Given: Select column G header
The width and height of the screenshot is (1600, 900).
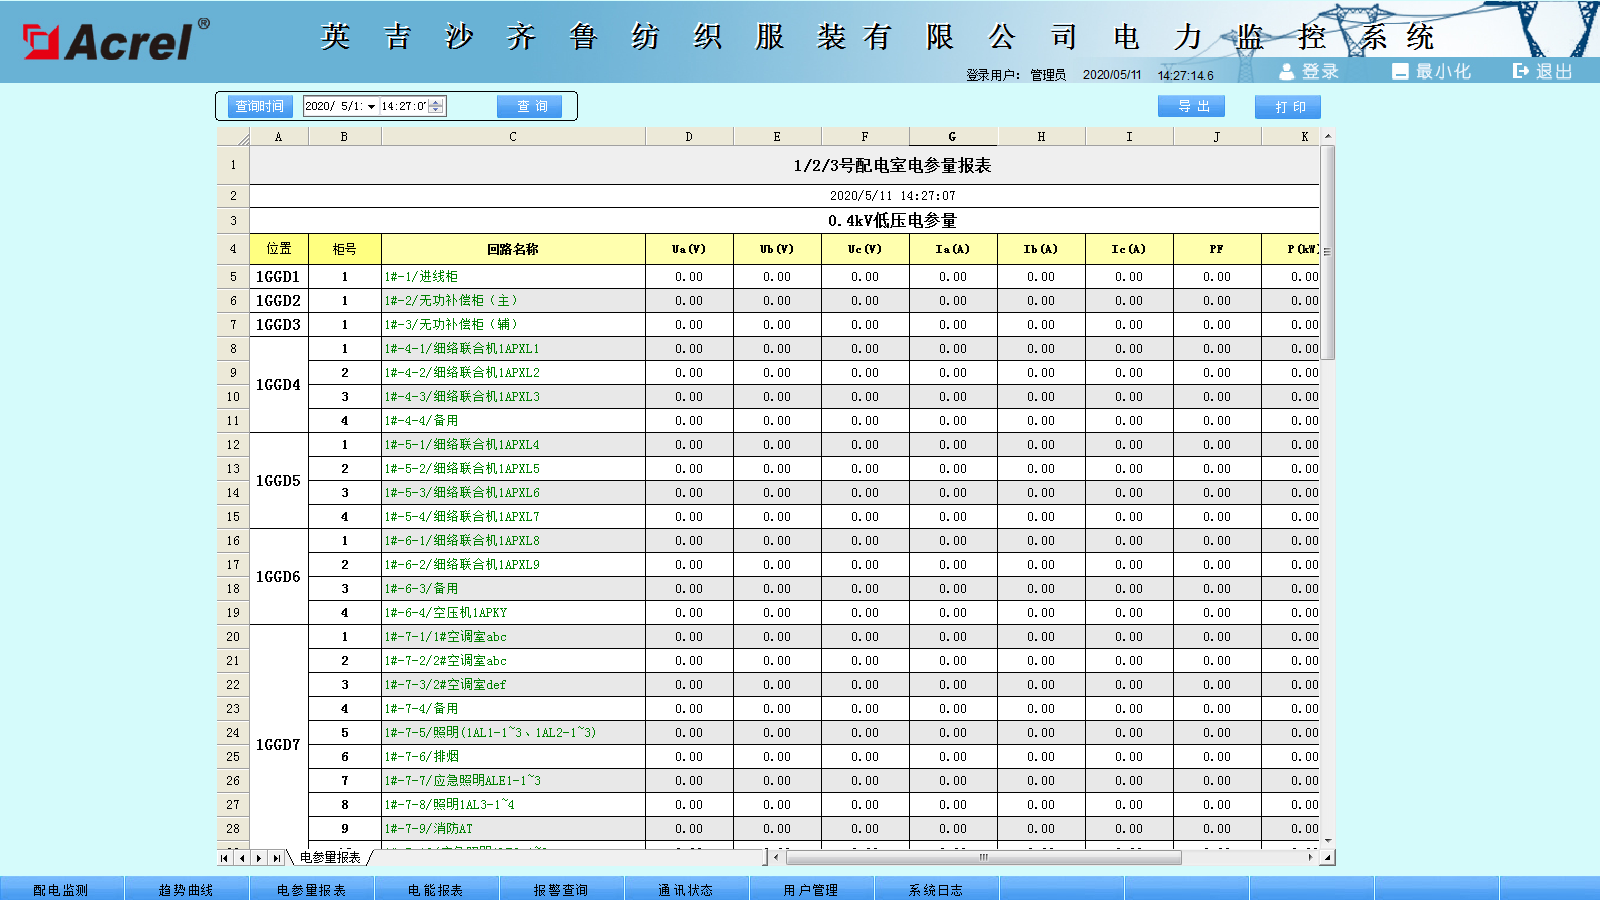Looking at the screenshot, I should coord(952,137).
